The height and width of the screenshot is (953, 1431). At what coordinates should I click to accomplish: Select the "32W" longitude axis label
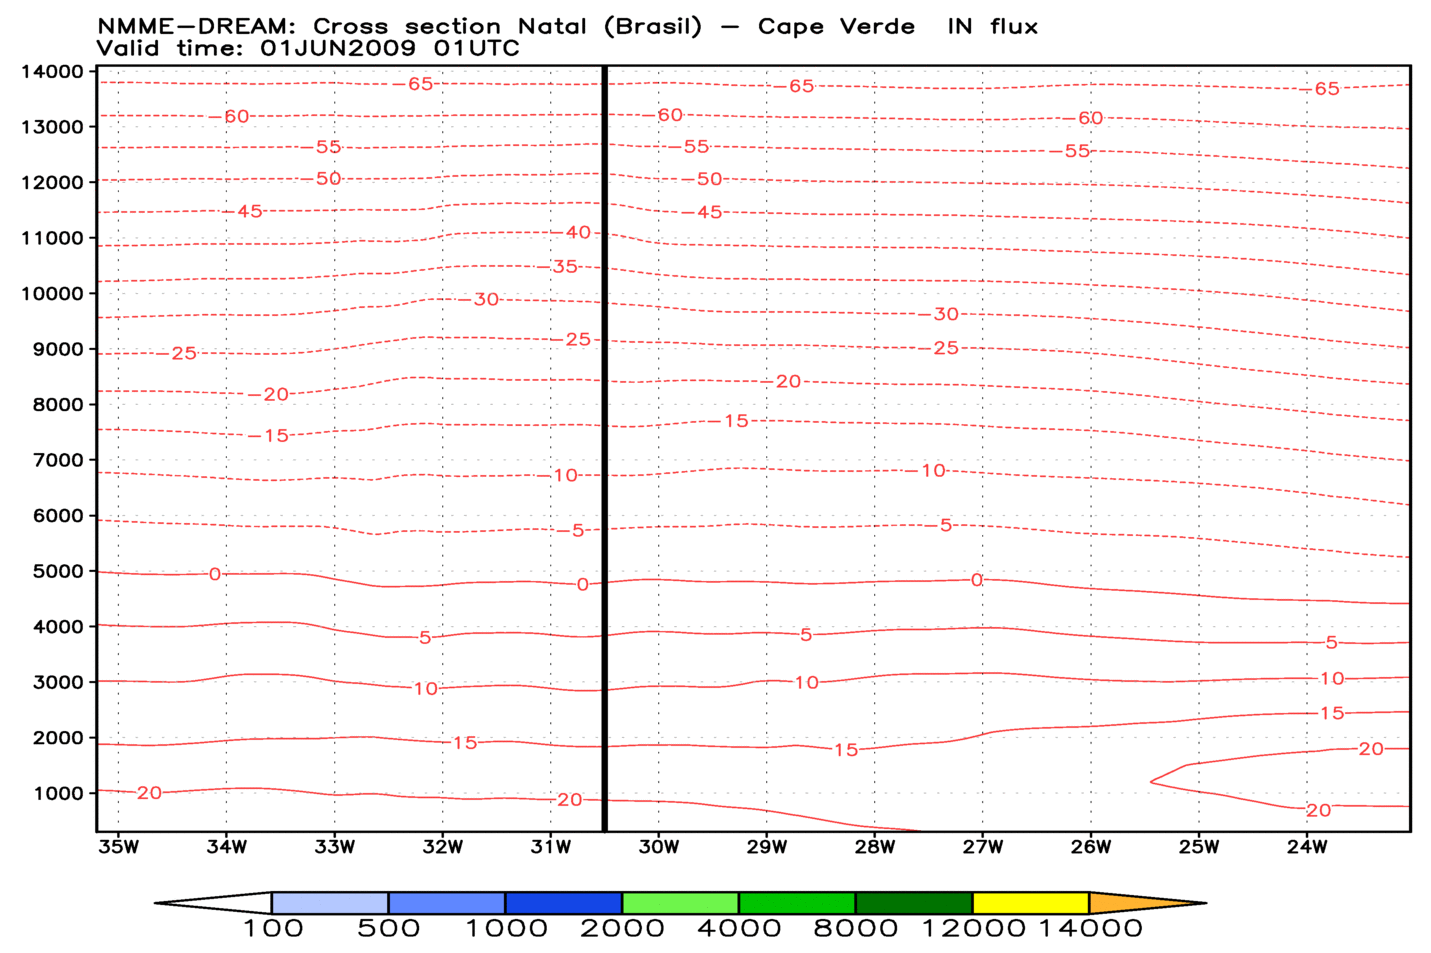442,848
